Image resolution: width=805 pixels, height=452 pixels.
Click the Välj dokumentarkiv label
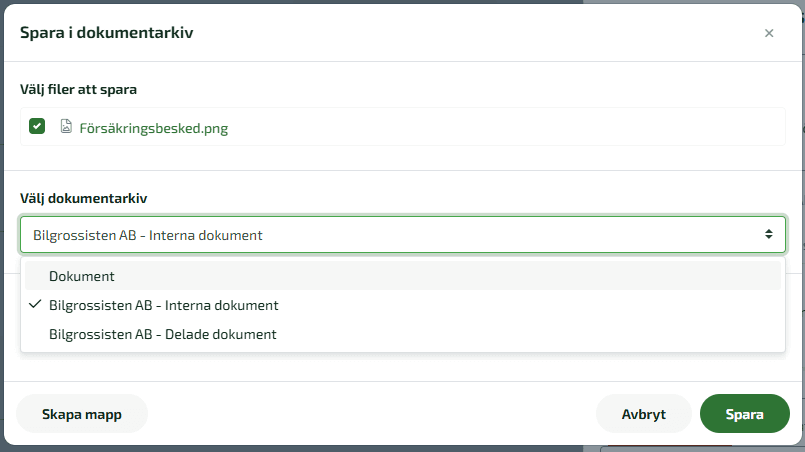pyautogui.click(x=84, y=198)
